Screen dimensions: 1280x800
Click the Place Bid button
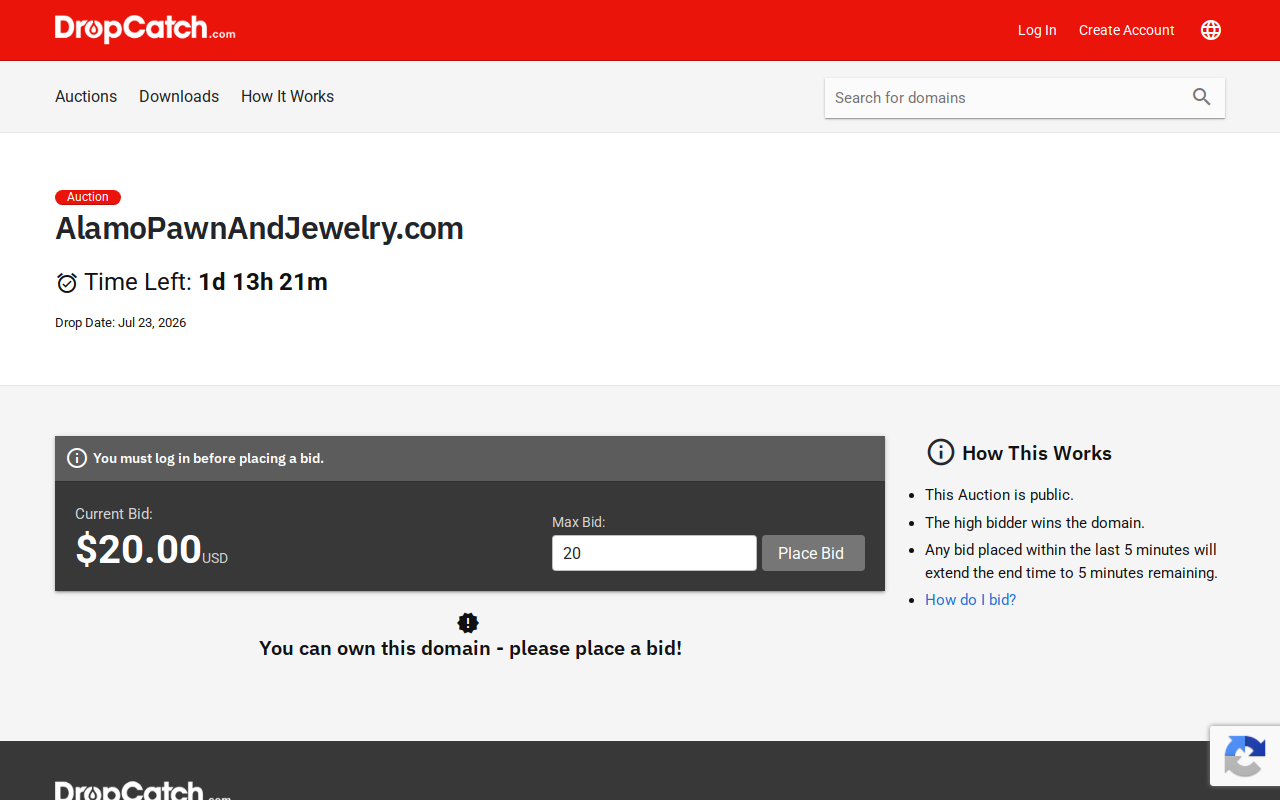click(x=813, y=553)
